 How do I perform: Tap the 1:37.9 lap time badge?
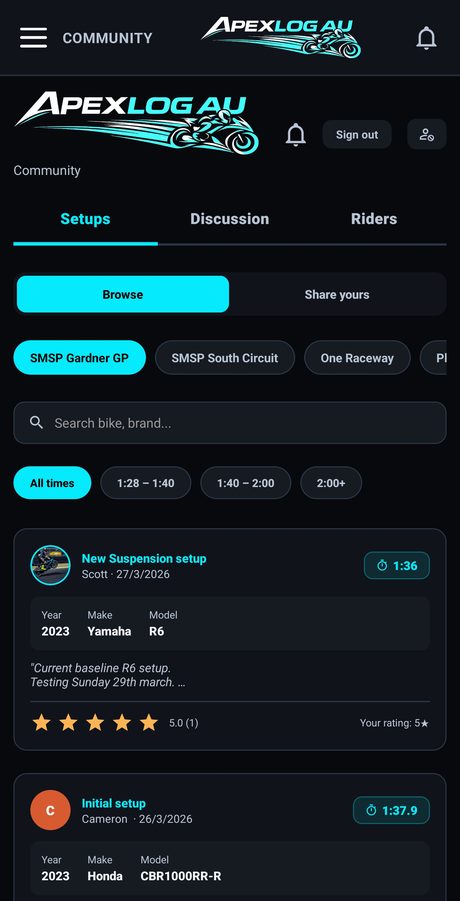(391, 810)
